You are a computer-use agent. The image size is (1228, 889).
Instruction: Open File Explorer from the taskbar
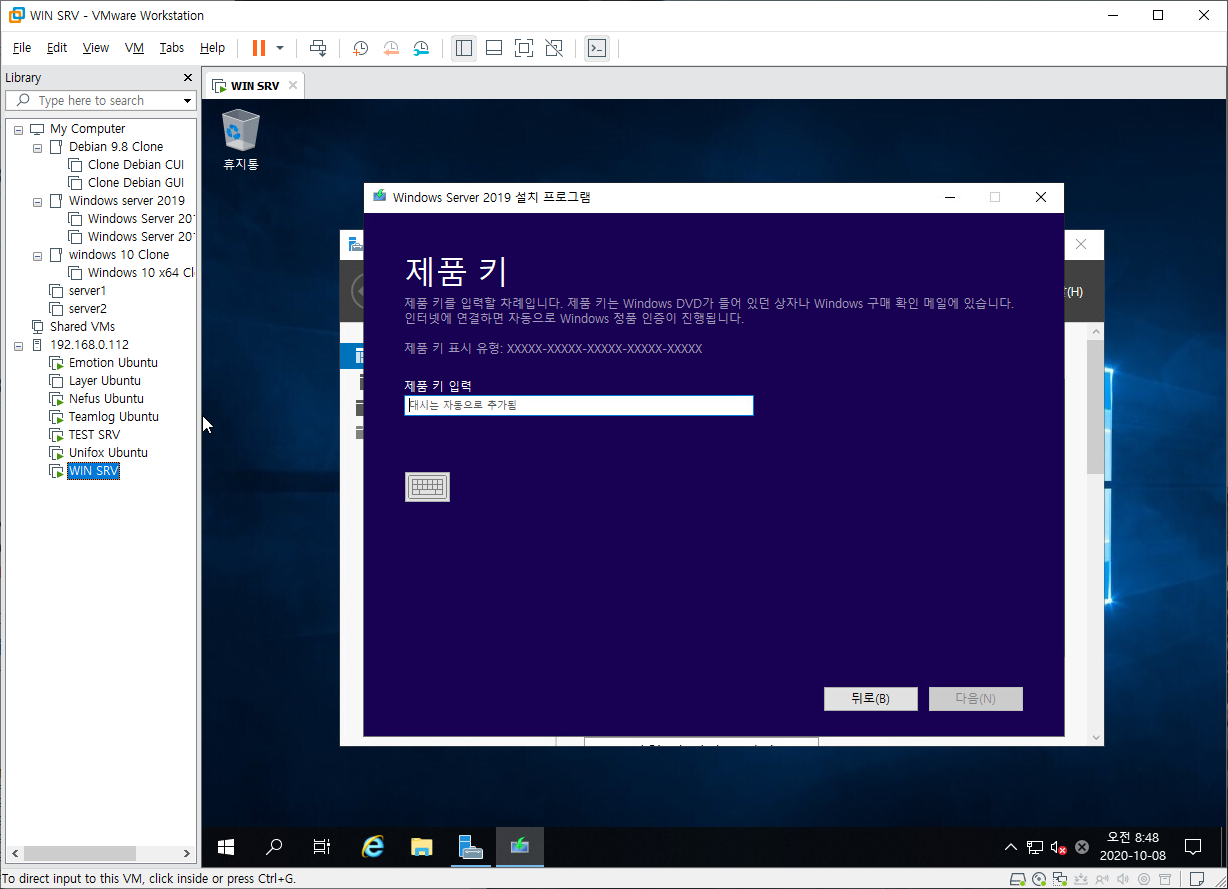click(x=422, y=847)
